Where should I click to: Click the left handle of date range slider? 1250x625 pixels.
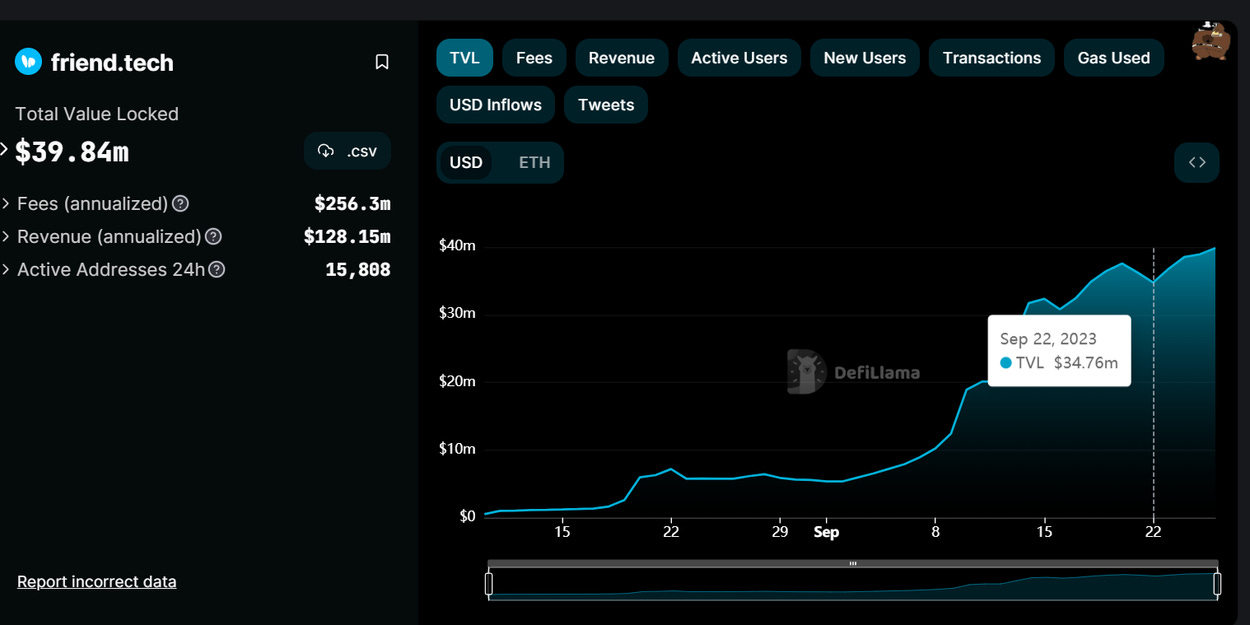(489, 584)
